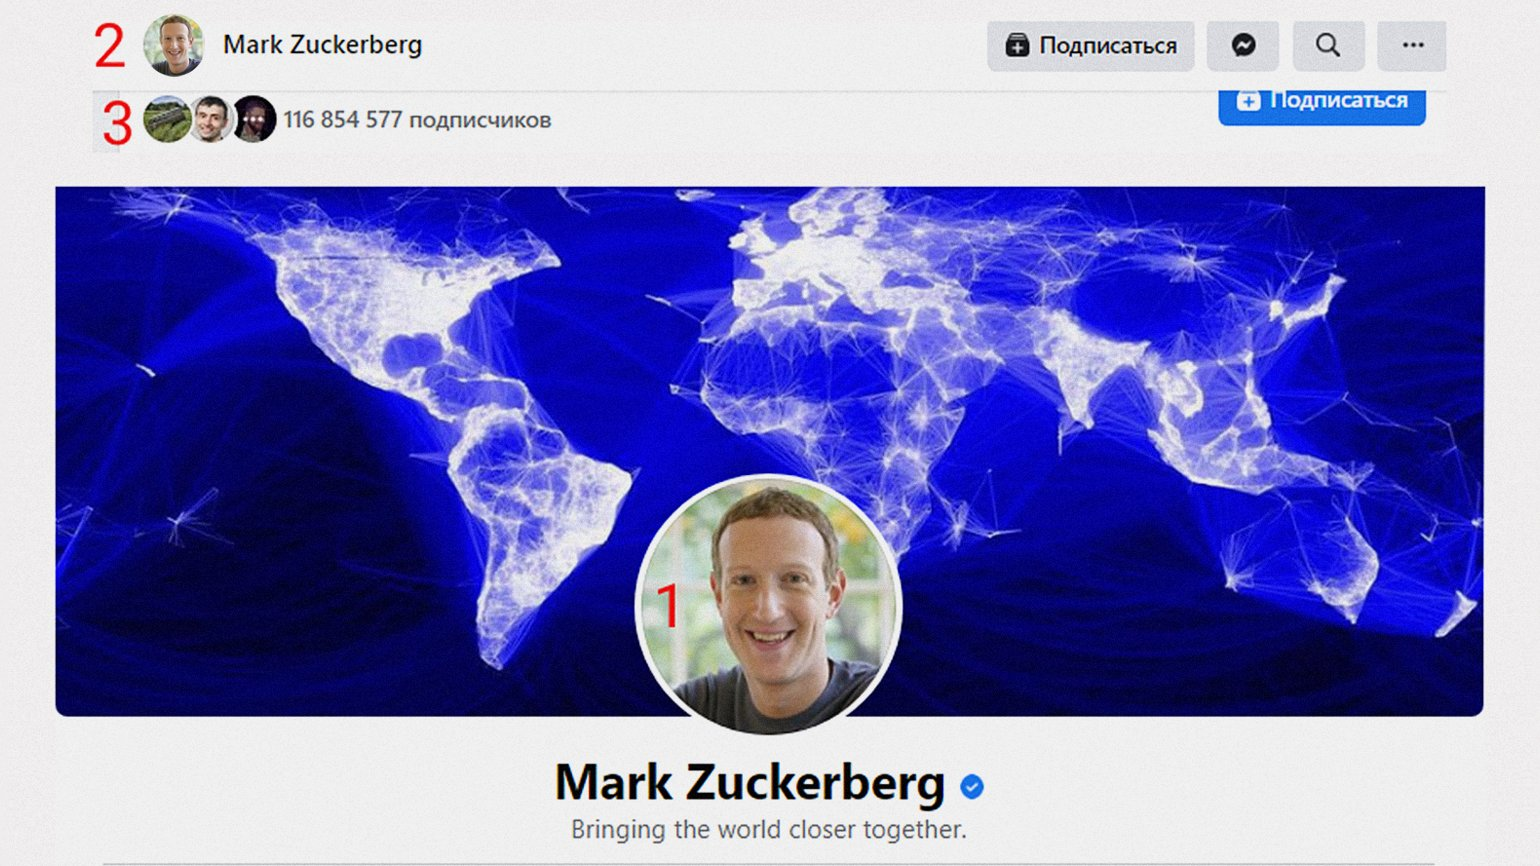
Task: Click the large Mark Zuckerberg profile heading
Action: [750, 783]
